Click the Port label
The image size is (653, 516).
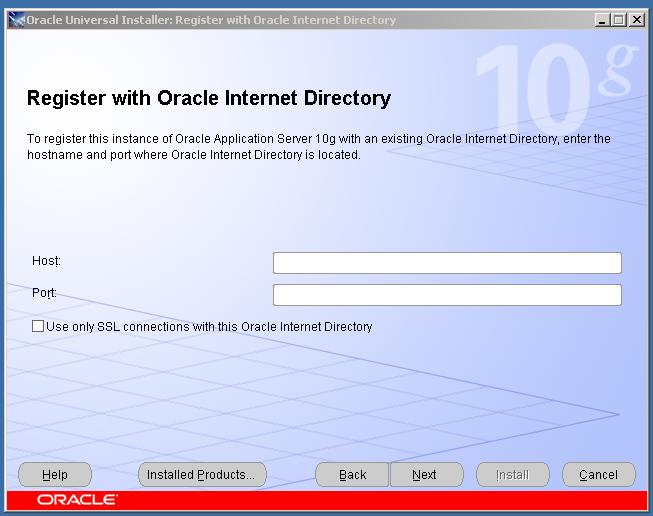[x=44, y=293]
